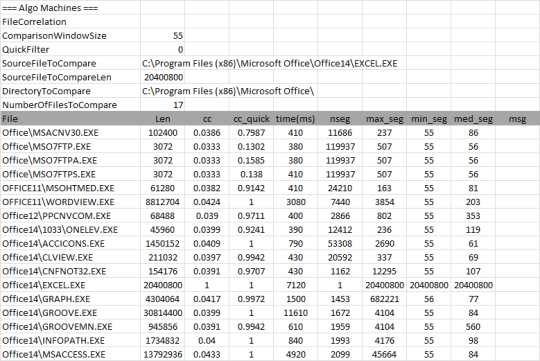Select the max_seg value 682221 for GRAPH.EXE

point(384,299)
